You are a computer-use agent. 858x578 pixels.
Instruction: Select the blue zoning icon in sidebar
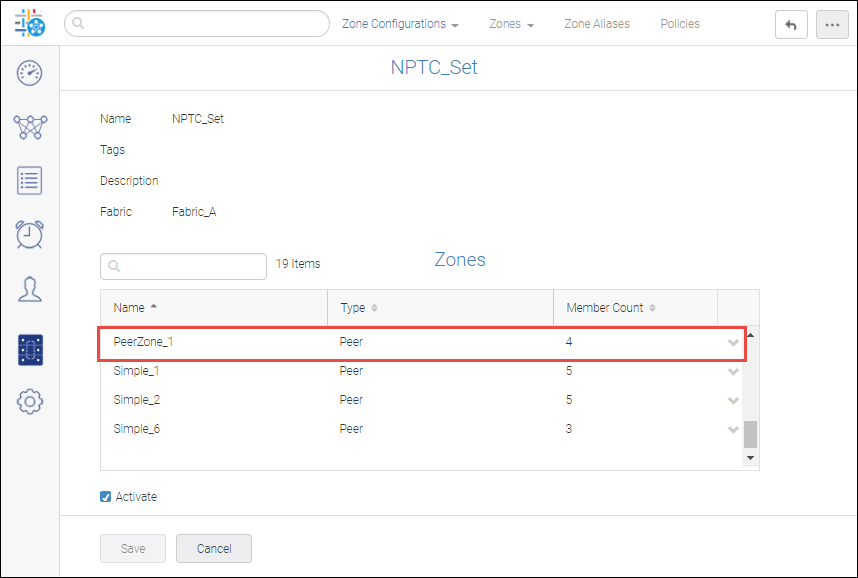click(30, 350)
